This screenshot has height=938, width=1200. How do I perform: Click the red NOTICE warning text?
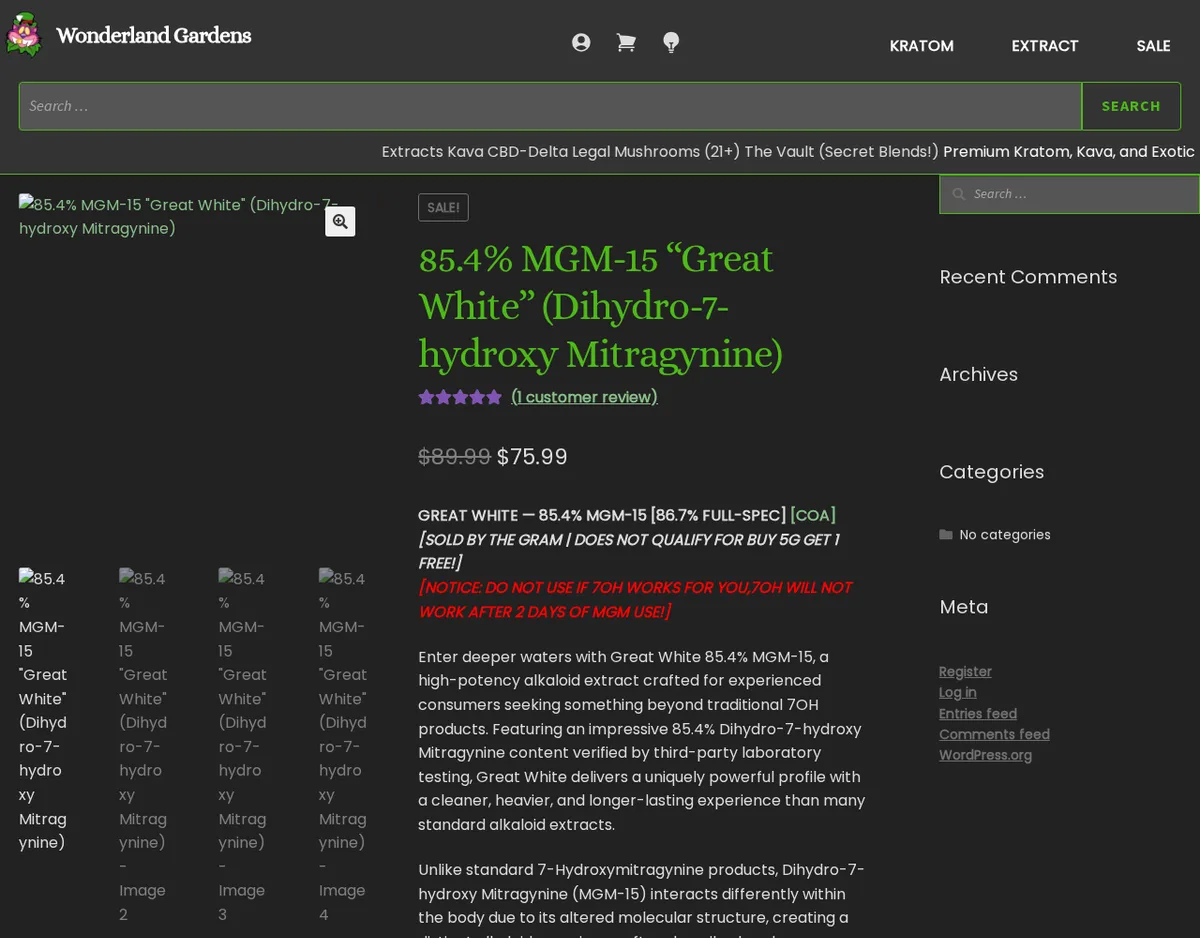(x=635, y=599)
